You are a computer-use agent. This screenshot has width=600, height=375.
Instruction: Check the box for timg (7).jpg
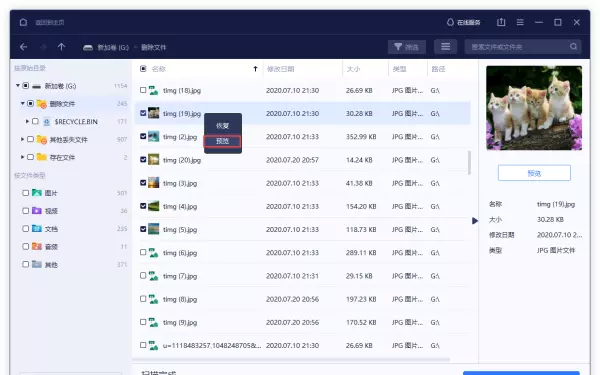[x=143, y=276]
